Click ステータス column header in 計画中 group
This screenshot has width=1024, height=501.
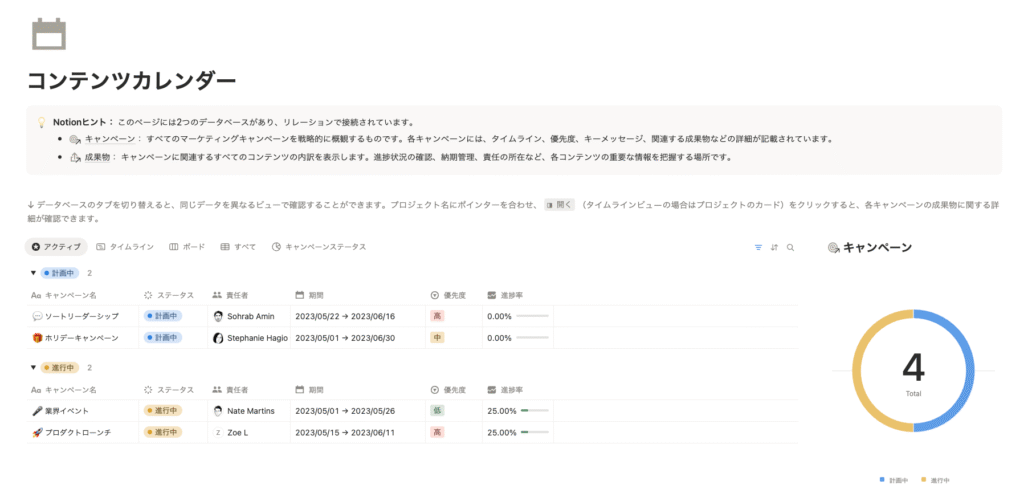(x=168, y=295)
